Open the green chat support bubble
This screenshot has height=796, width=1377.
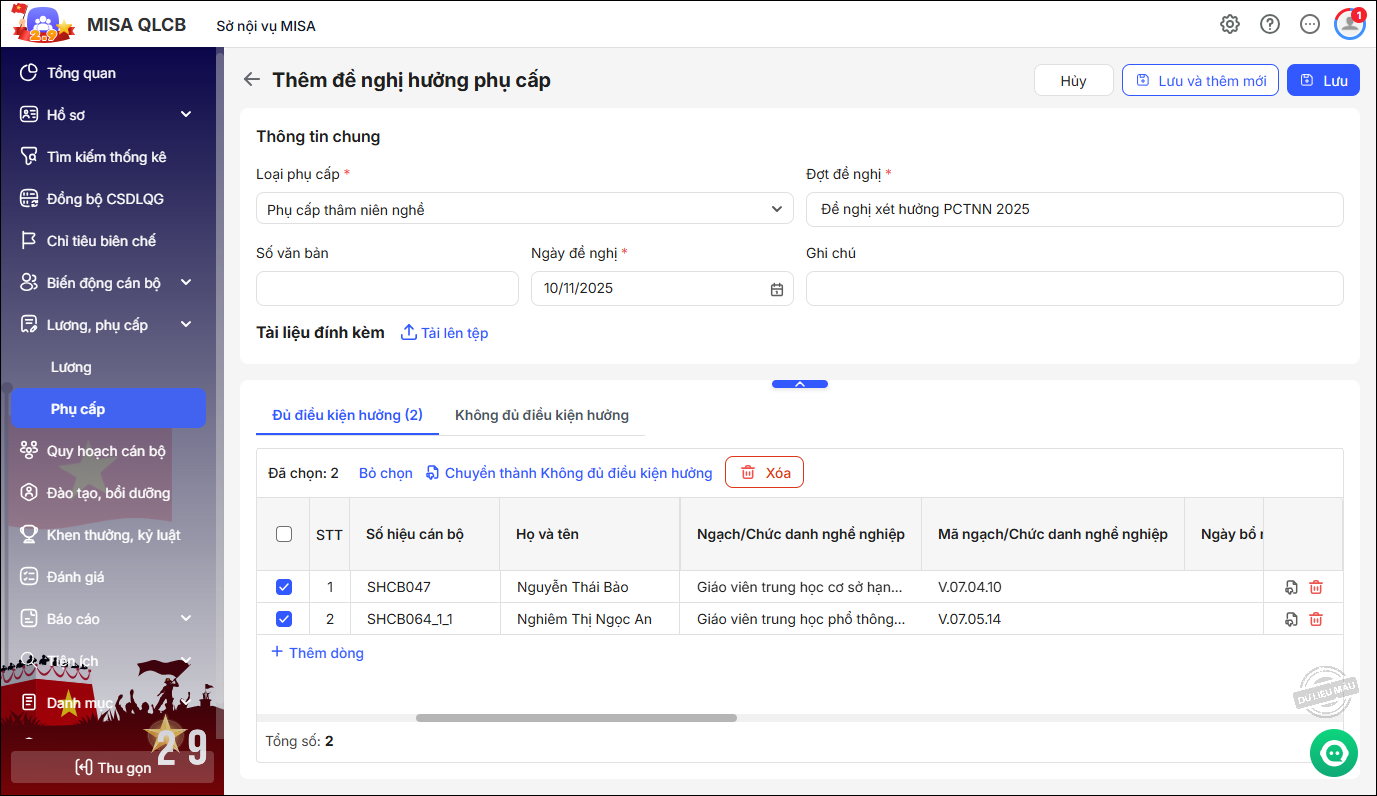1334,753
